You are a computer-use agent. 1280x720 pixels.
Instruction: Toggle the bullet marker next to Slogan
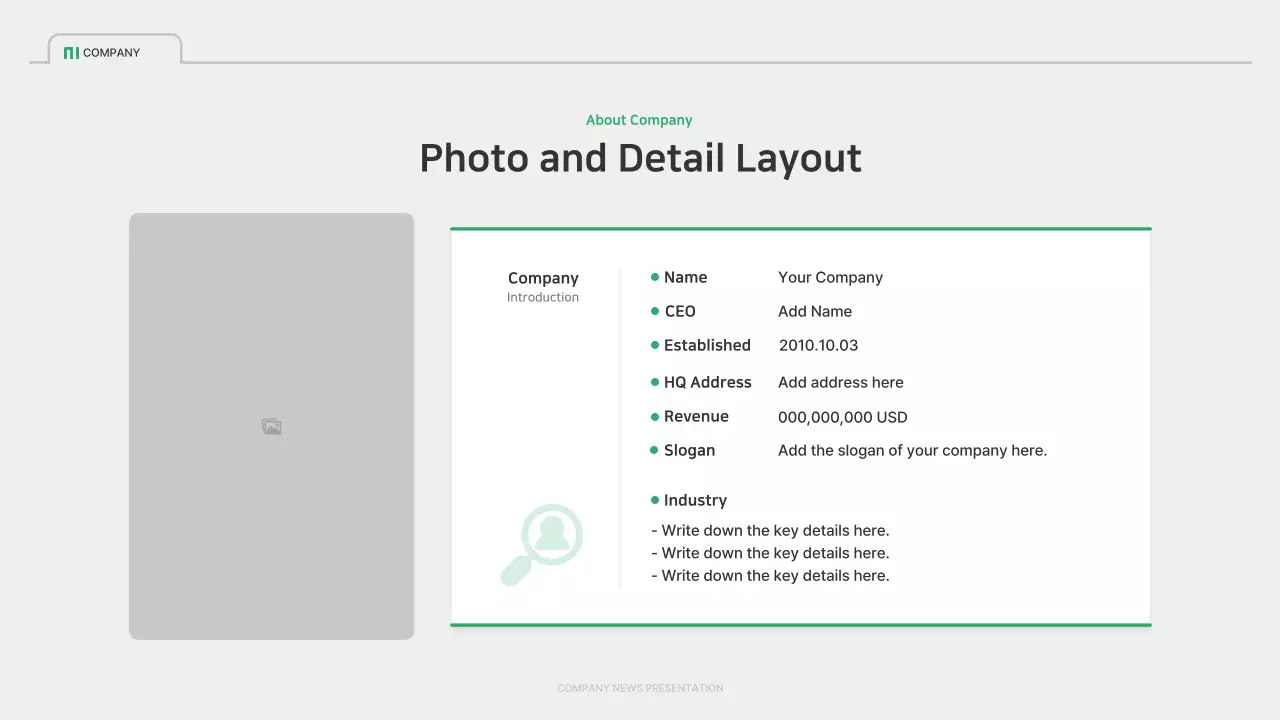pyautogui.click(x=653, y=450)
